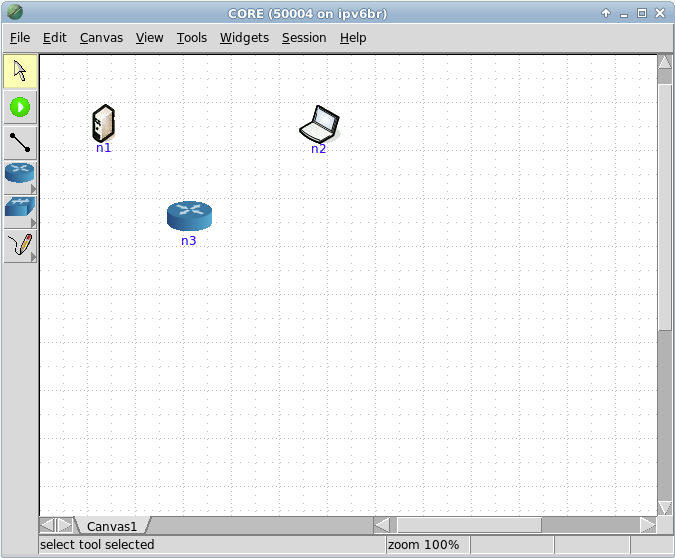This screenshot has height=558, width=675.
Task: Click the vertical scrollbar up arrow
Action: point(665,63)
